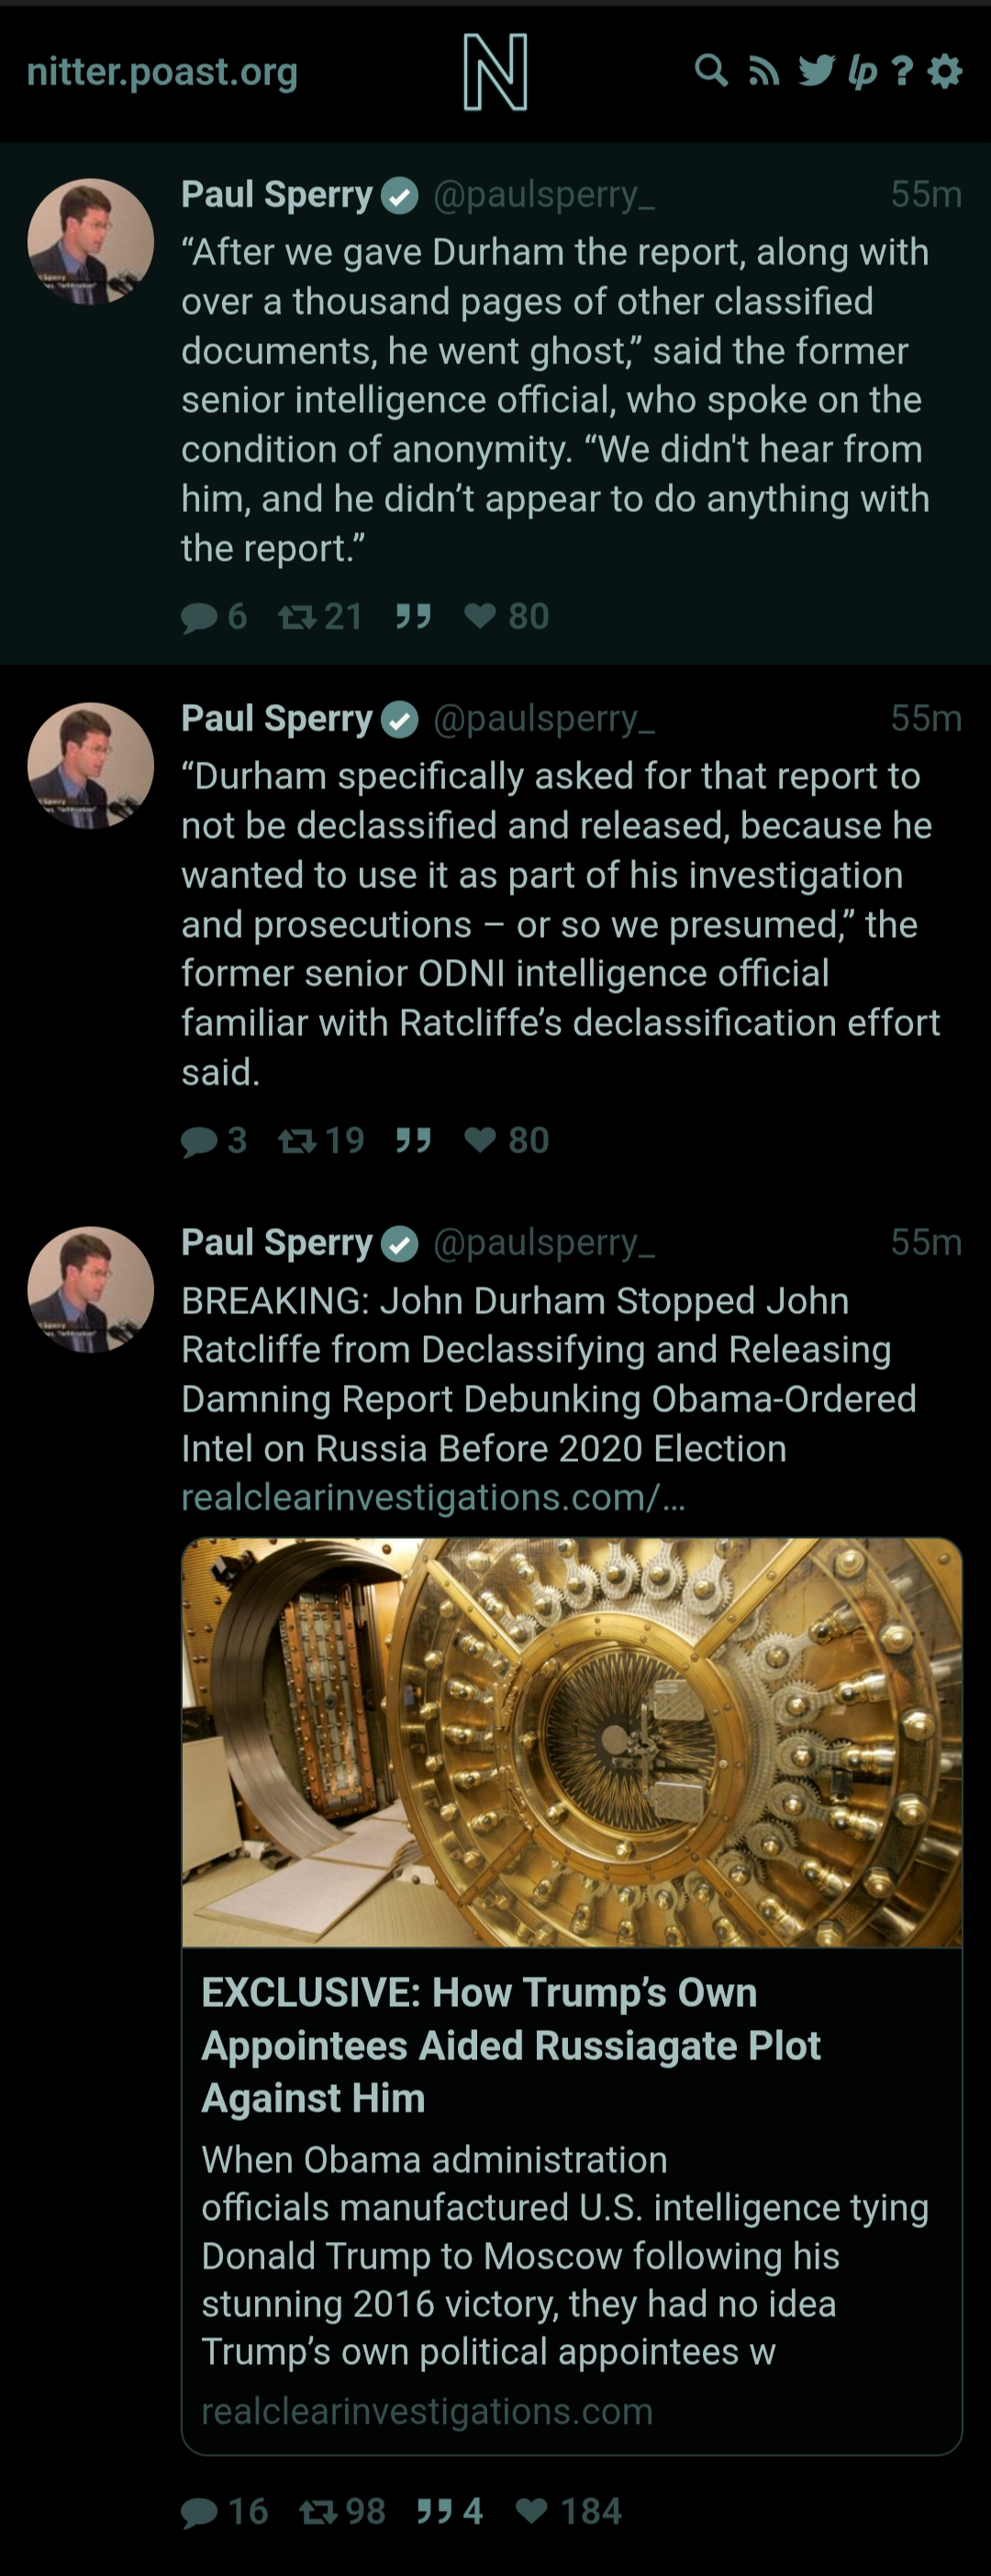This screenshot has width=991, height=2576.
Task: Click the reply icon showing 16 replies
Action: tap(199, 2511)
